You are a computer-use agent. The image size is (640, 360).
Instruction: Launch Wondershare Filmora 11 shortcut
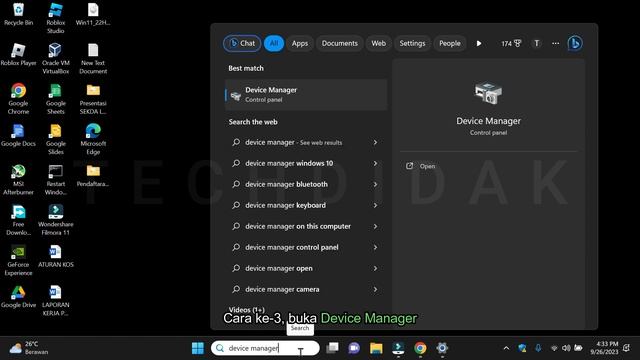click(56, 220)
